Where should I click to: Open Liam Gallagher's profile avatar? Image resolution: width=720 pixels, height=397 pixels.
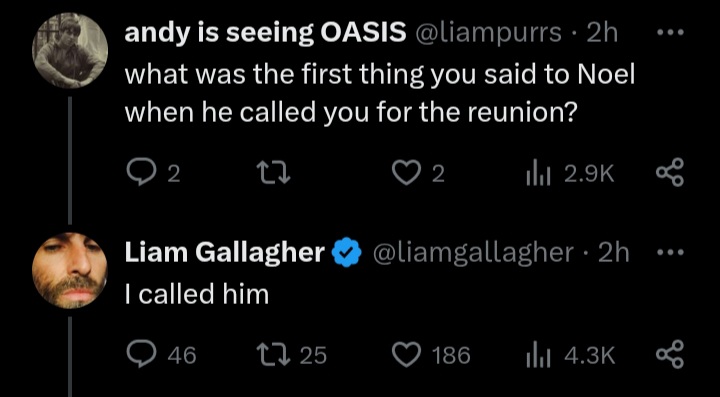(x=70, y=270)
